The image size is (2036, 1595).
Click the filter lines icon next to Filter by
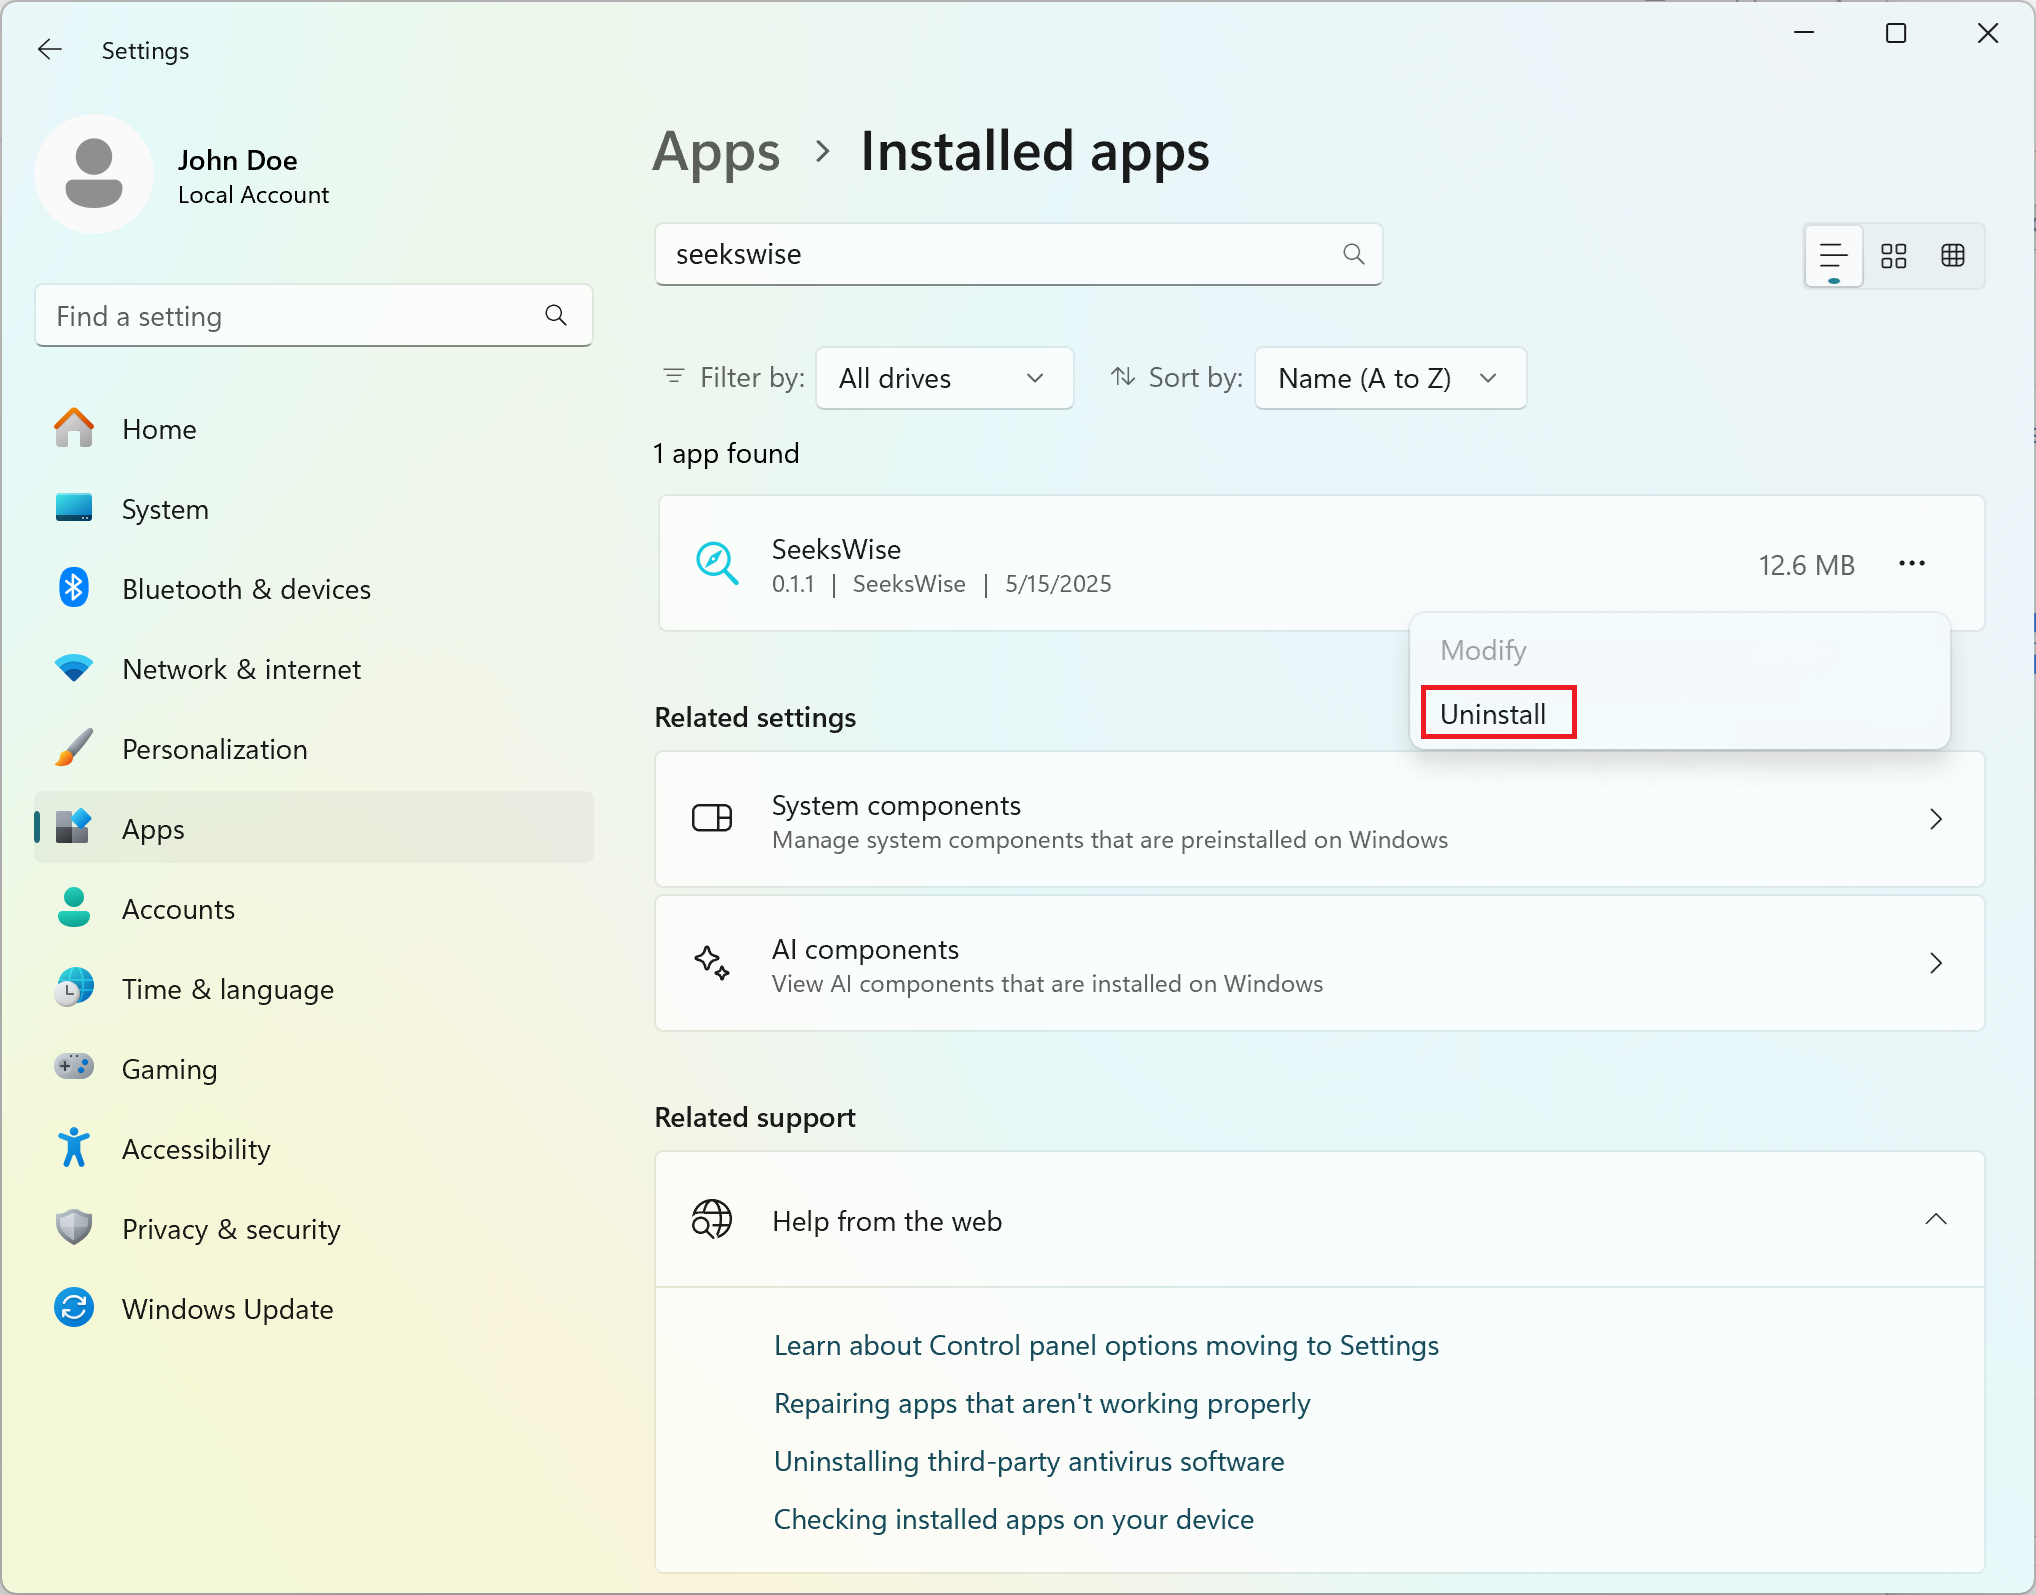tap(674, 377)
